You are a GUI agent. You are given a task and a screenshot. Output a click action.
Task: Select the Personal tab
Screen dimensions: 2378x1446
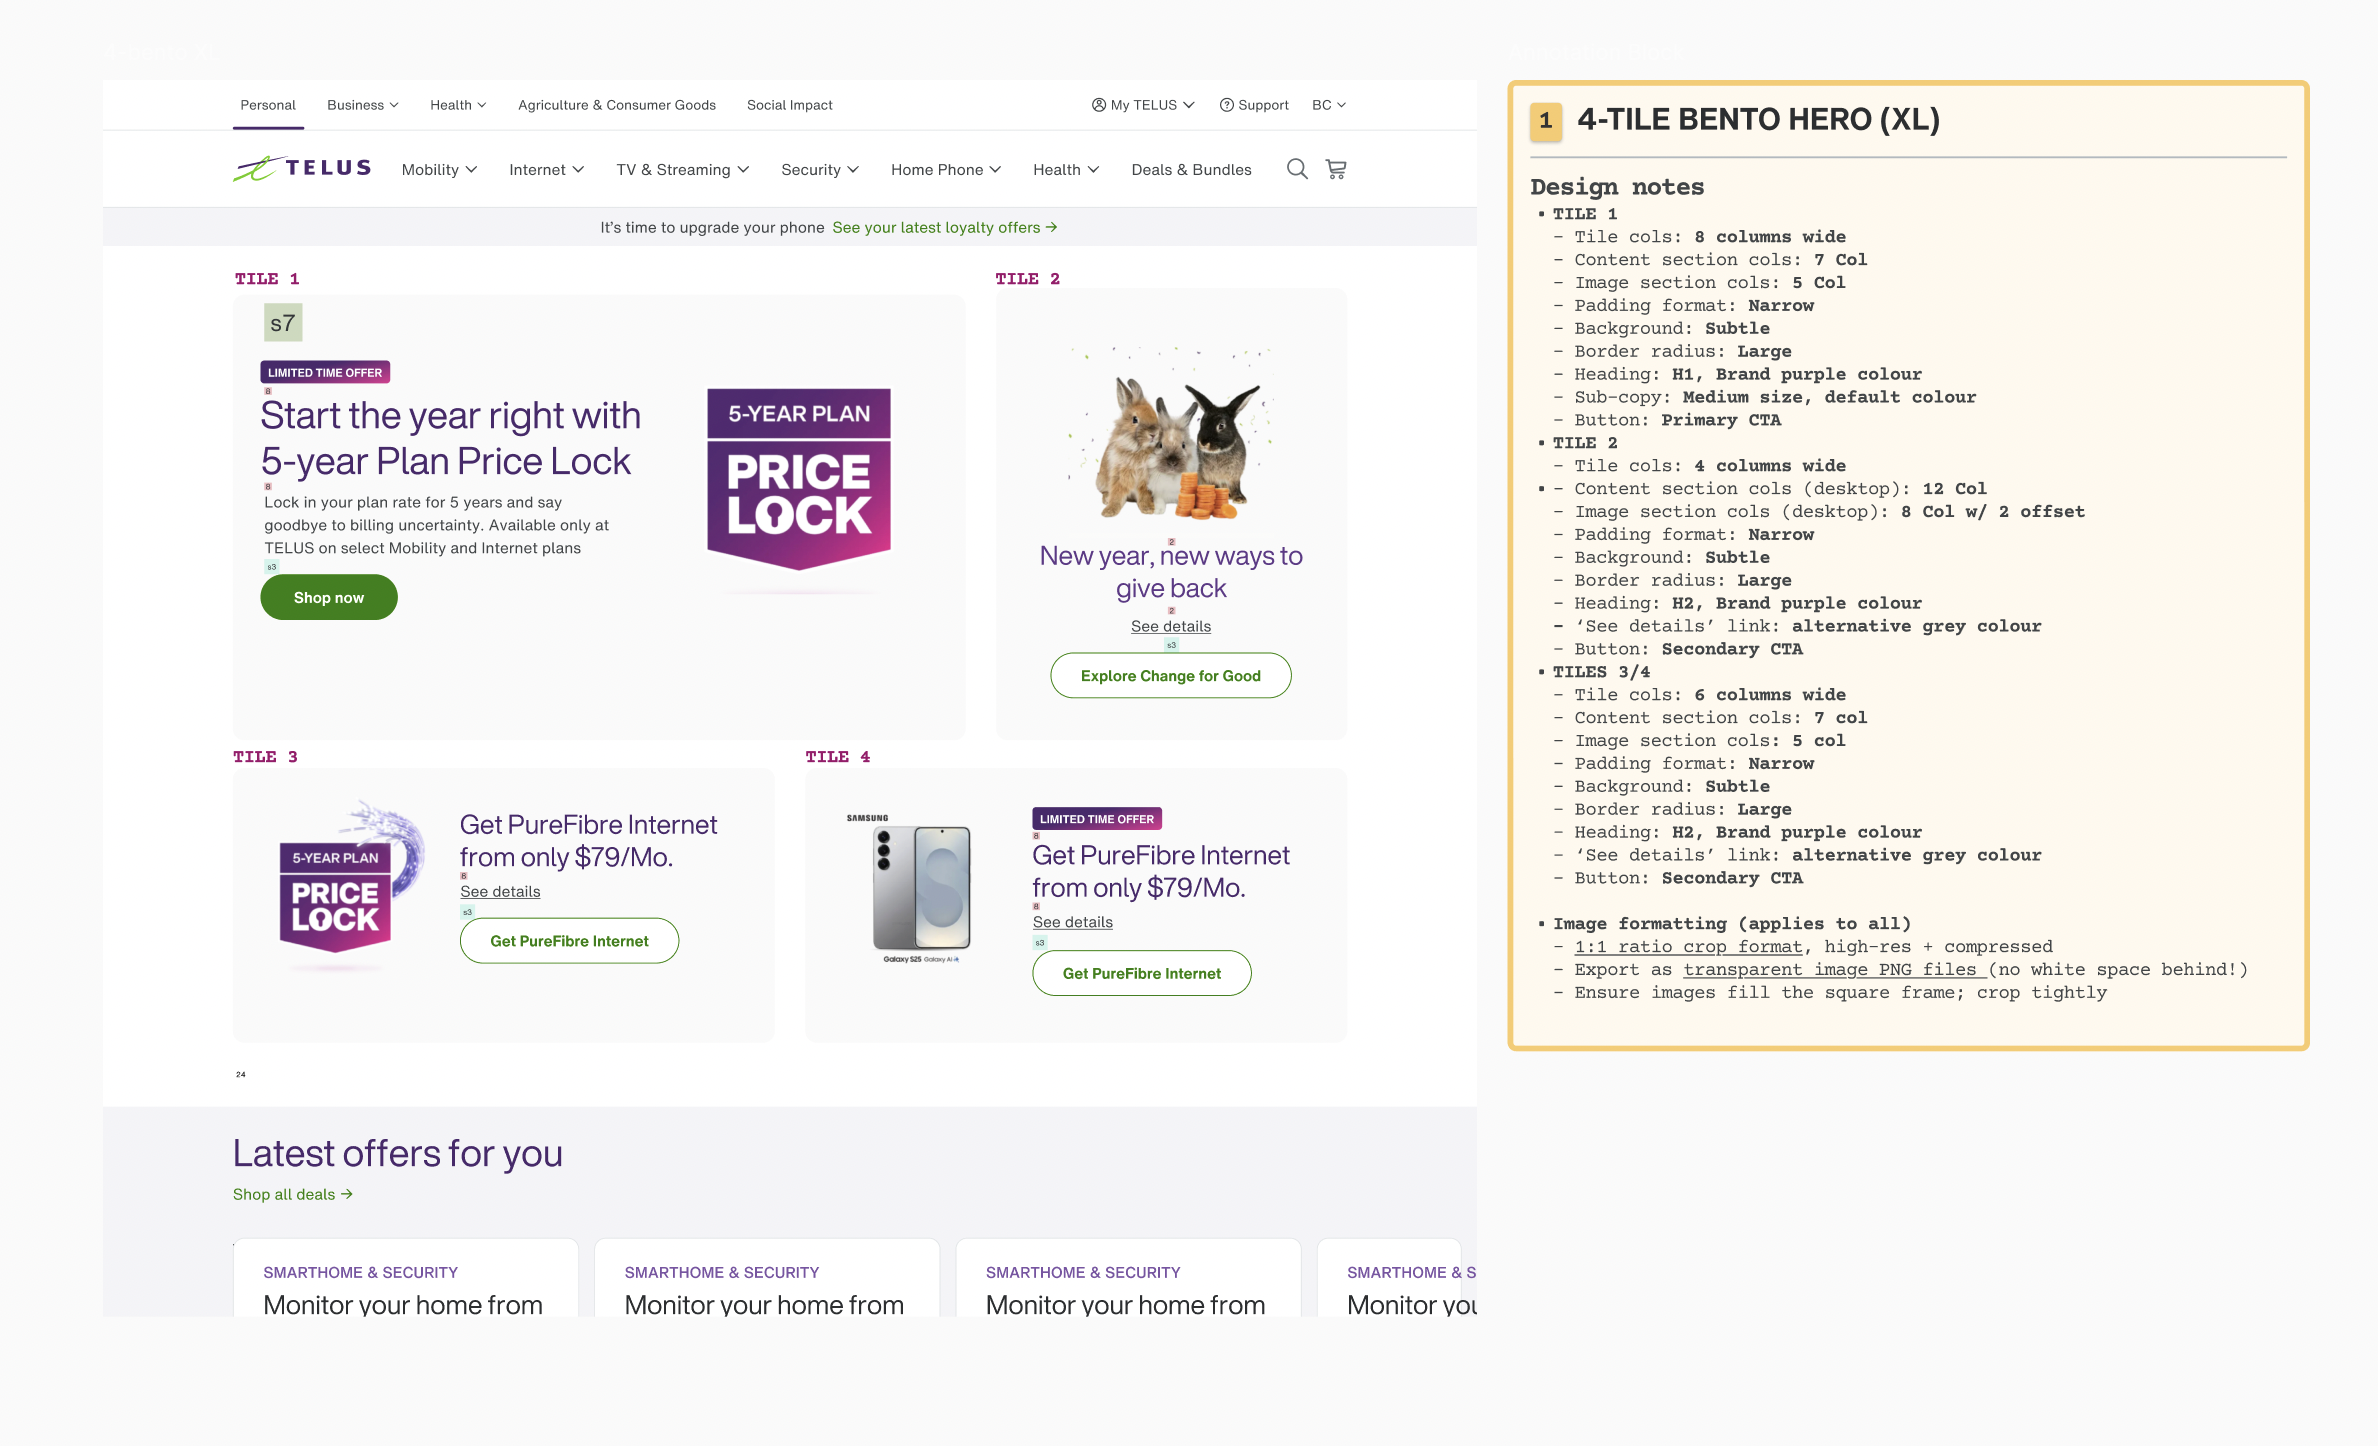pyautogui.click(x=268, y=105)
